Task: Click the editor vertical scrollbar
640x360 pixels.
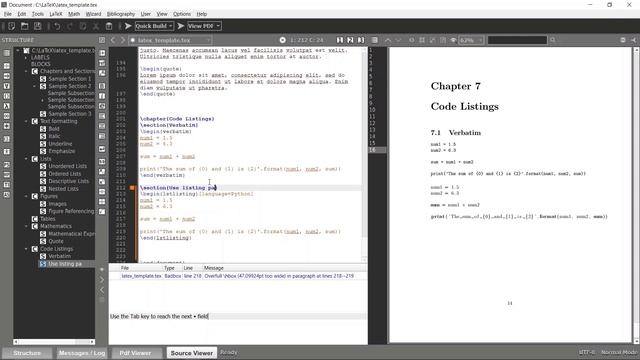Action: click(x=364, y=155)
